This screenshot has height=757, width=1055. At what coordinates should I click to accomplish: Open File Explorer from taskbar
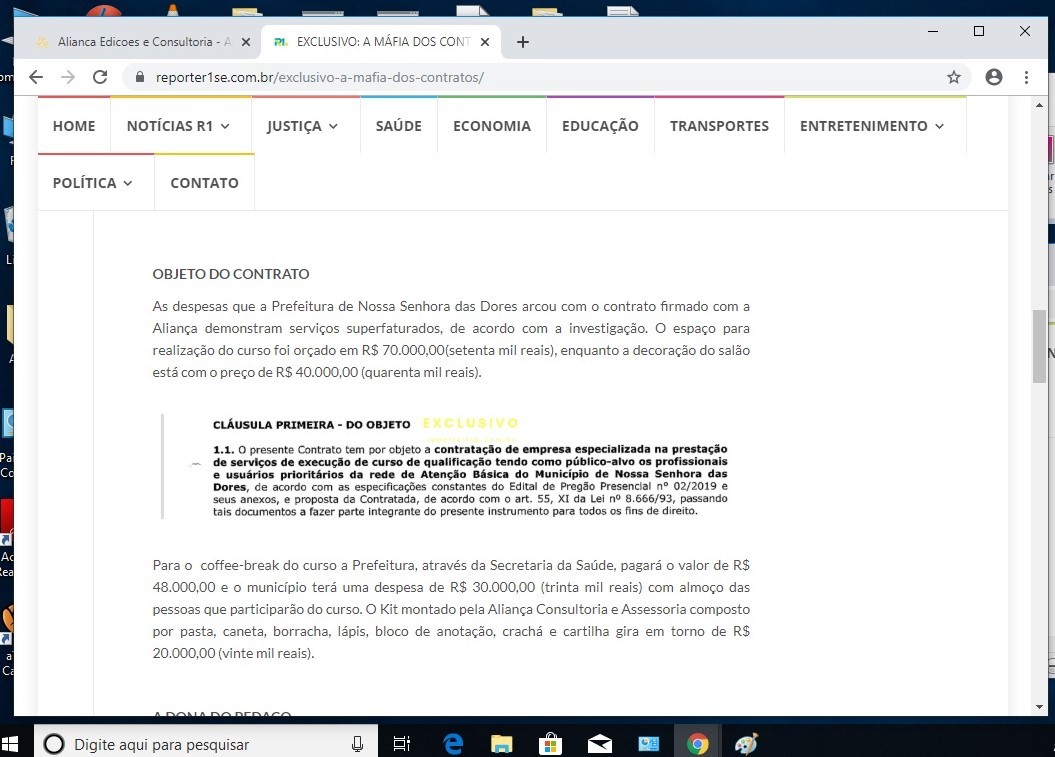coord(501,744)
